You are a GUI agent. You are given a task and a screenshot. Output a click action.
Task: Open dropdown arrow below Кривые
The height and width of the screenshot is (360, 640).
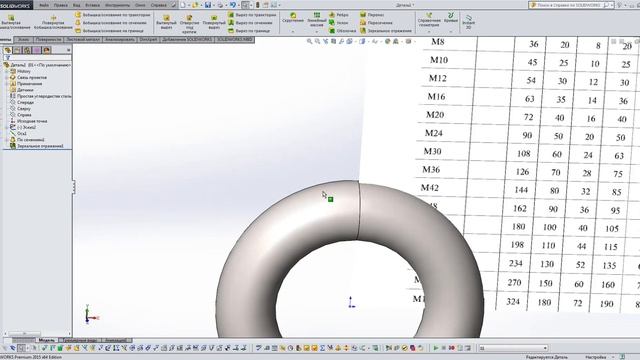[451, 31]
